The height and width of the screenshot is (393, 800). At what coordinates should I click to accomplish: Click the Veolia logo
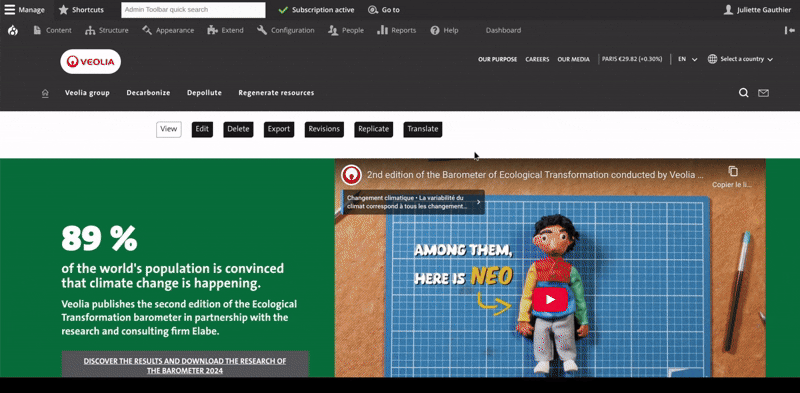[x=91, y=62]
